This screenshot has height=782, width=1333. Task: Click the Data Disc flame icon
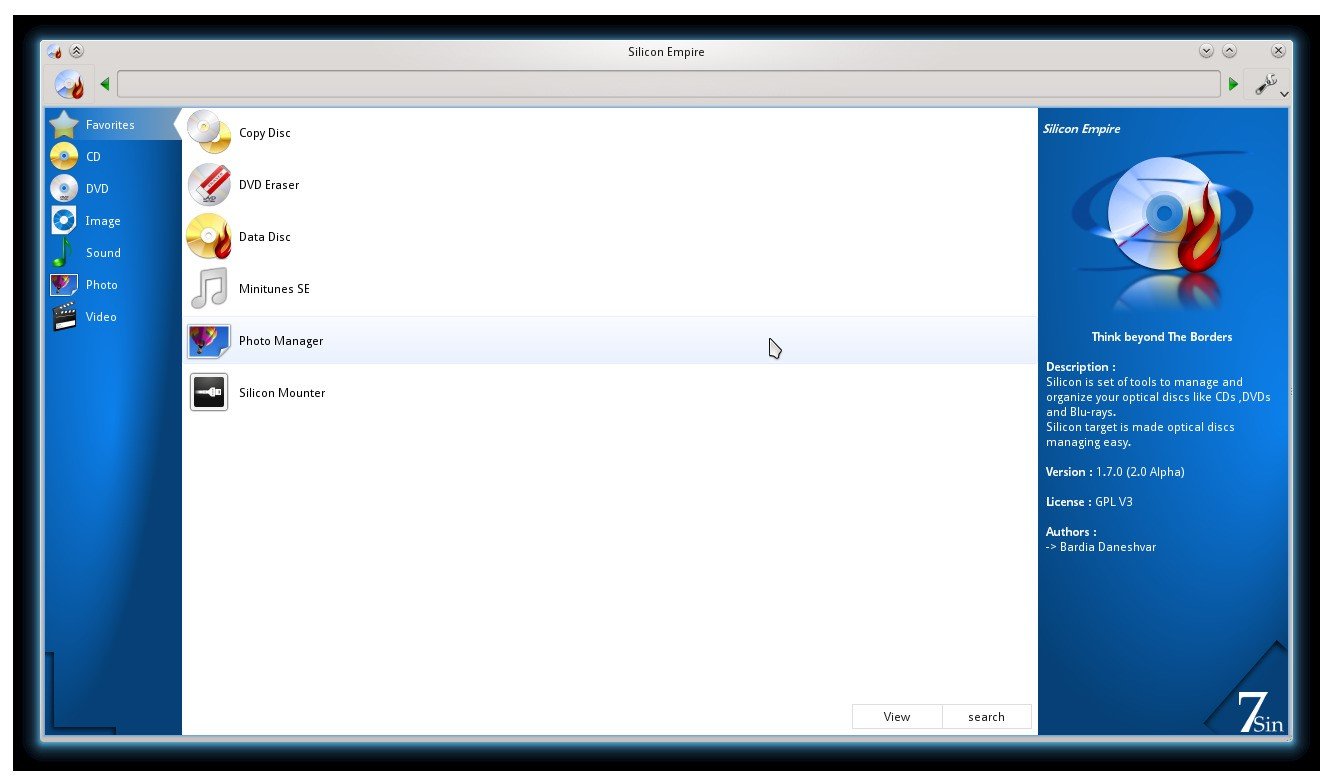209,237
